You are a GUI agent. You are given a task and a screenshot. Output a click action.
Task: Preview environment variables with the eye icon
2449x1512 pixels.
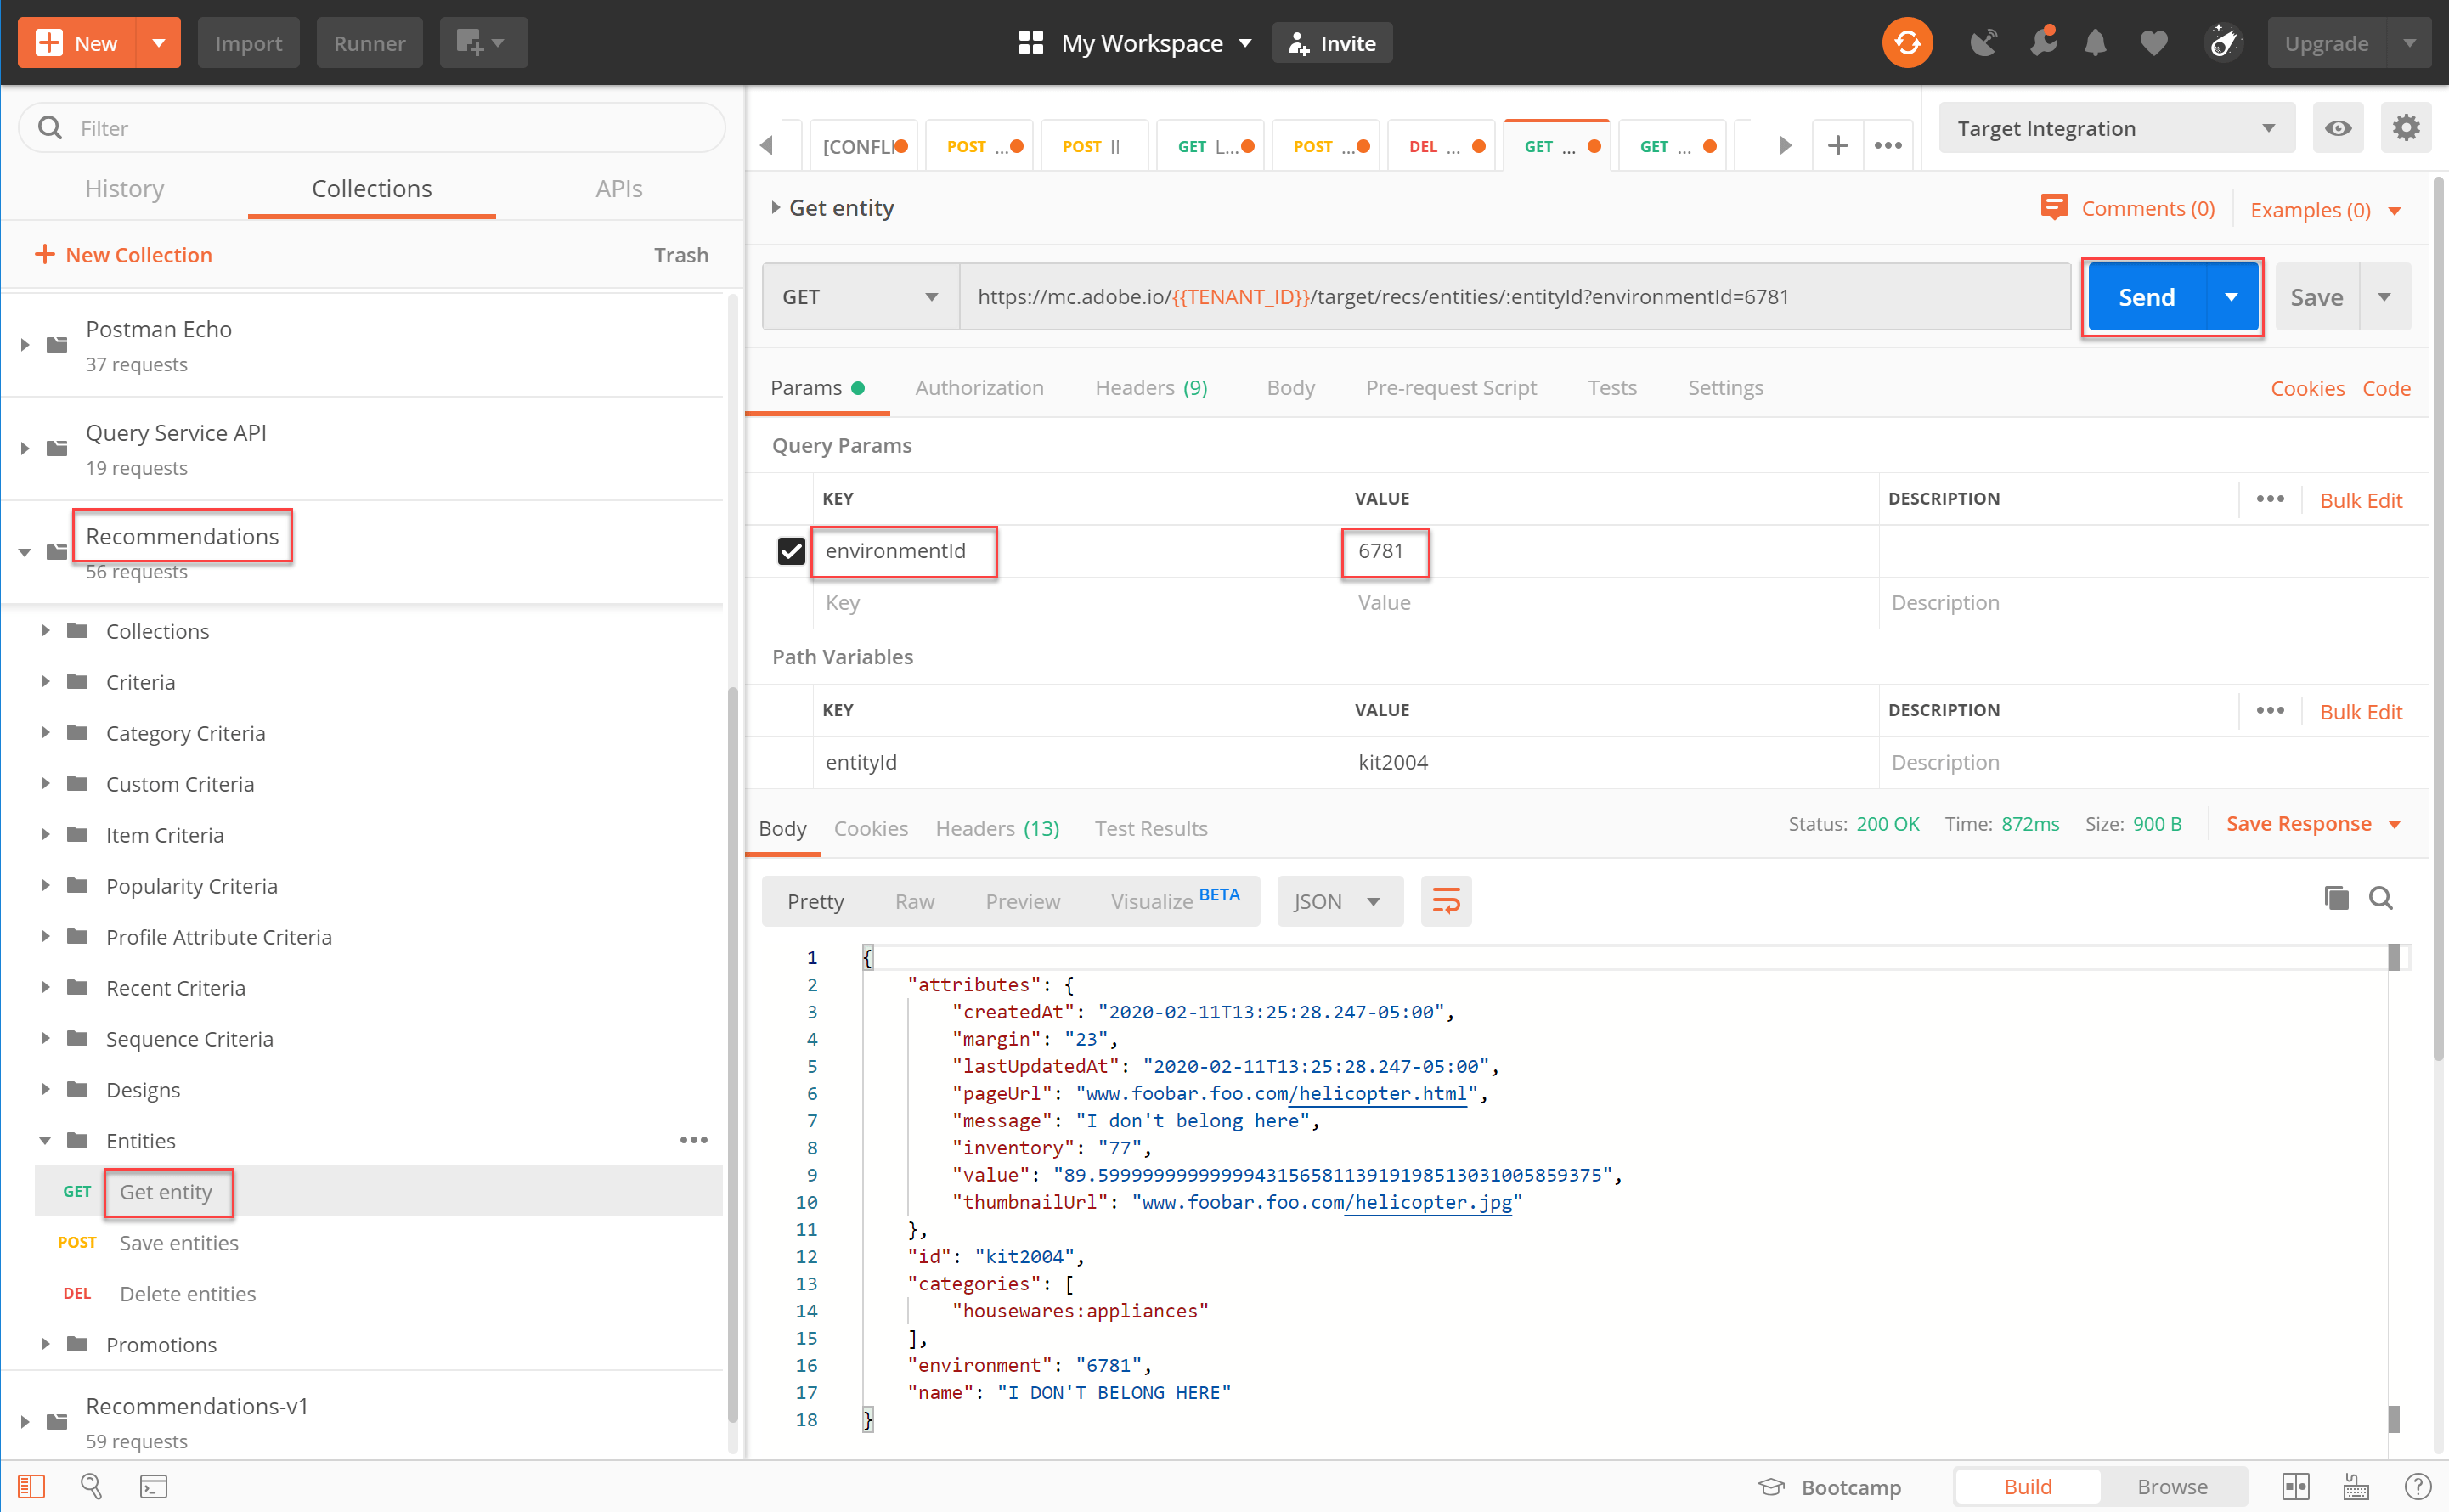2338,127
